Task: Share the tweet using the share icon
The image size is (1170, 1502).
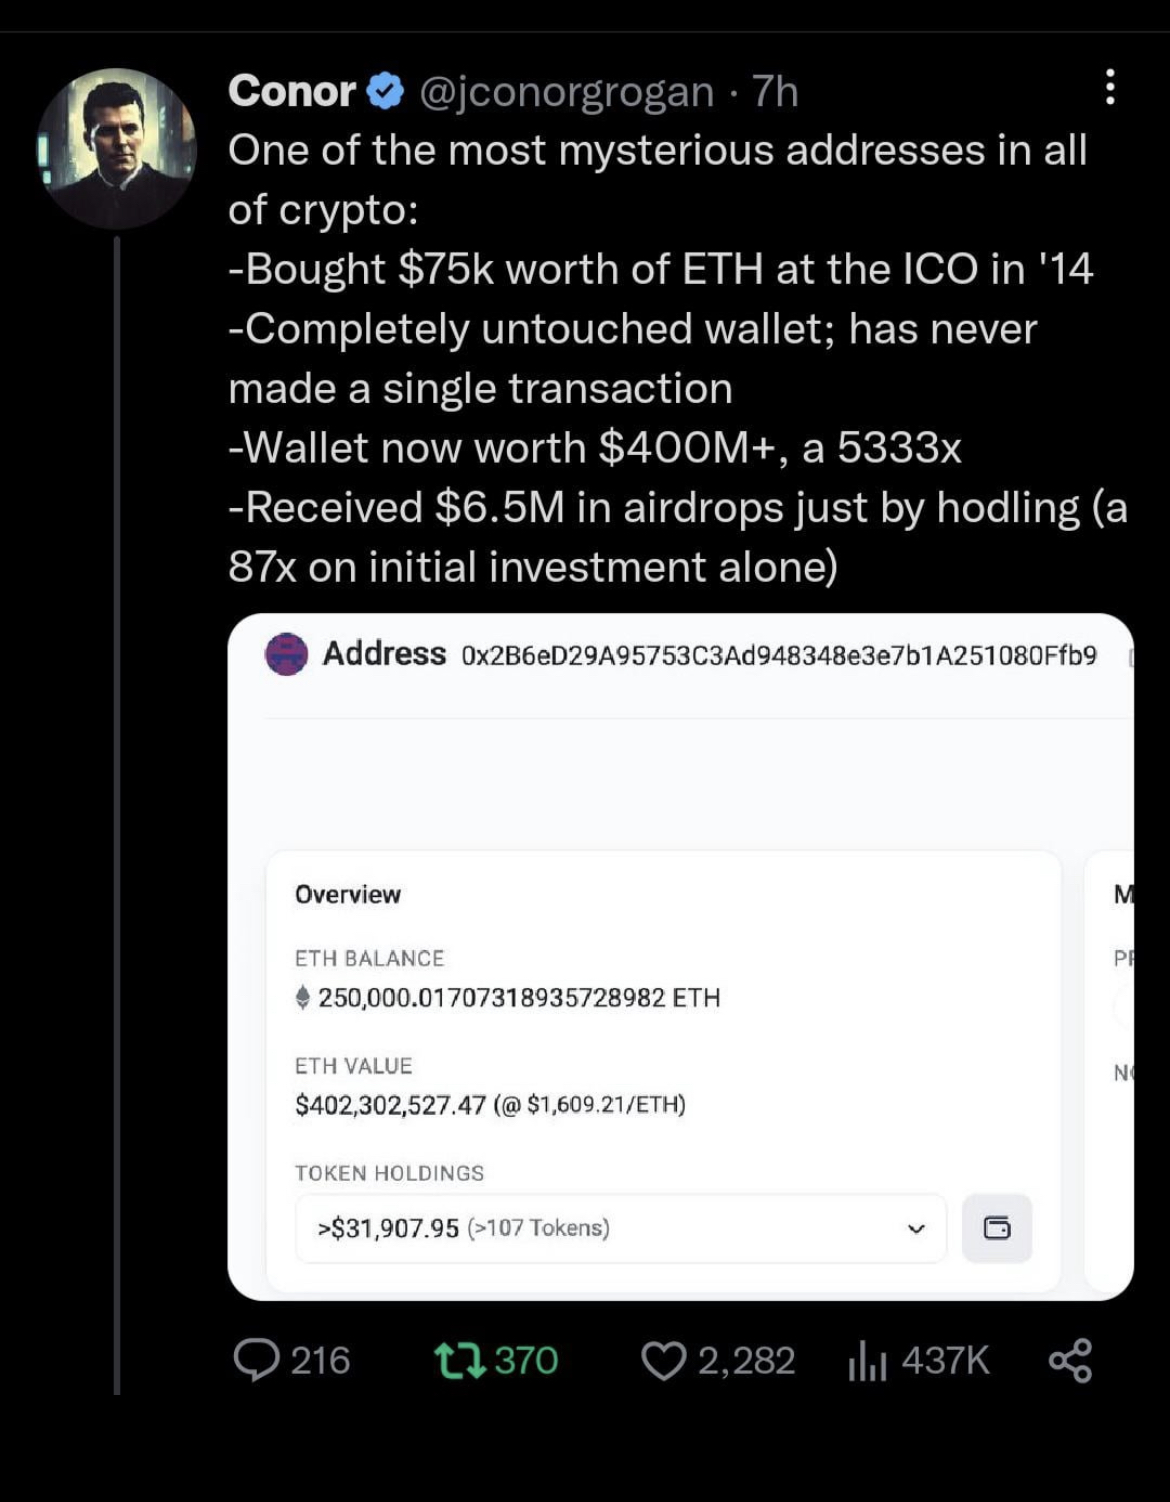Action: click(1070, 1361)
